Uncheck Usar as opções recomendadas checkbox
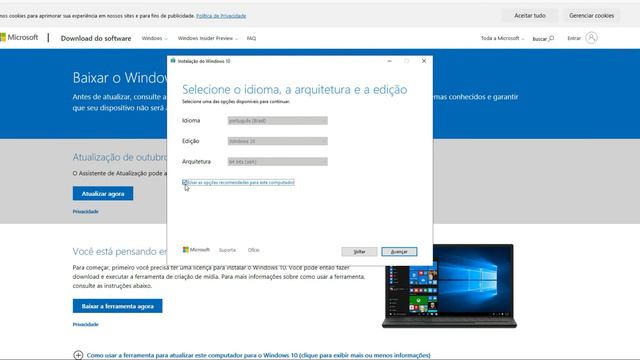640x360 pixels. pos(185,182)
